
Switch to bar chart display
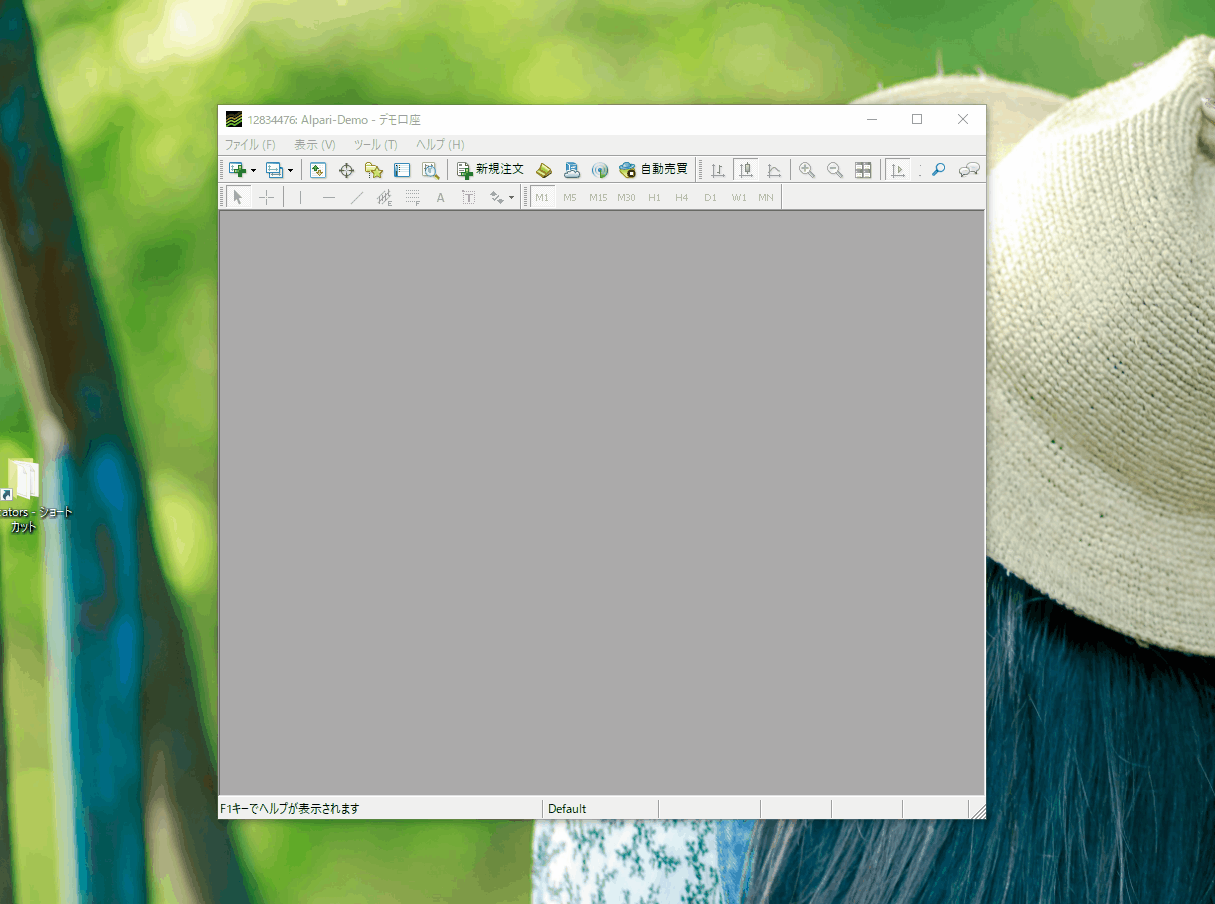(x=718, y=170)
